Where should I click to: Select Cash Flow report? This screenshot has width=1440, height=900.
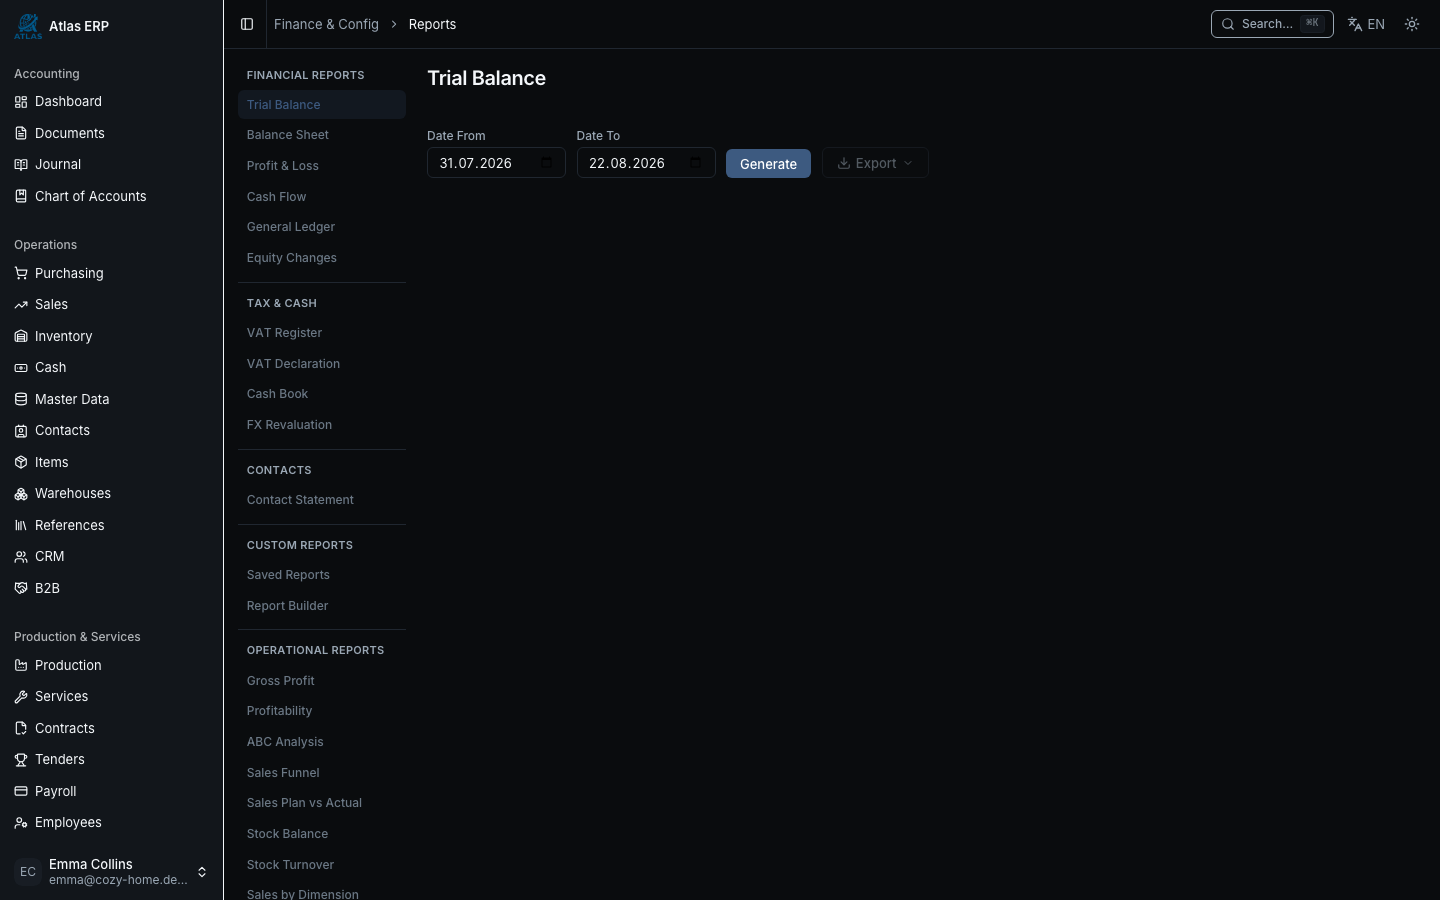pyautogui.click(x=322, y=197)
